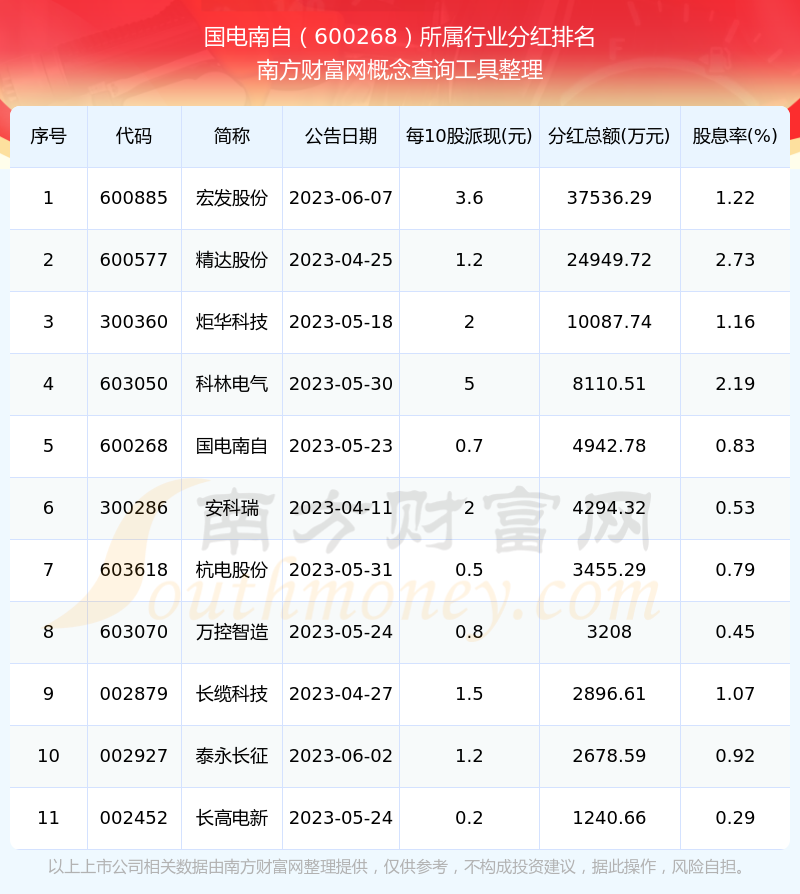The height and width of the screenshot is (894, 800).
Task: Click dividend yield 0.83
Action: [735, 446]
